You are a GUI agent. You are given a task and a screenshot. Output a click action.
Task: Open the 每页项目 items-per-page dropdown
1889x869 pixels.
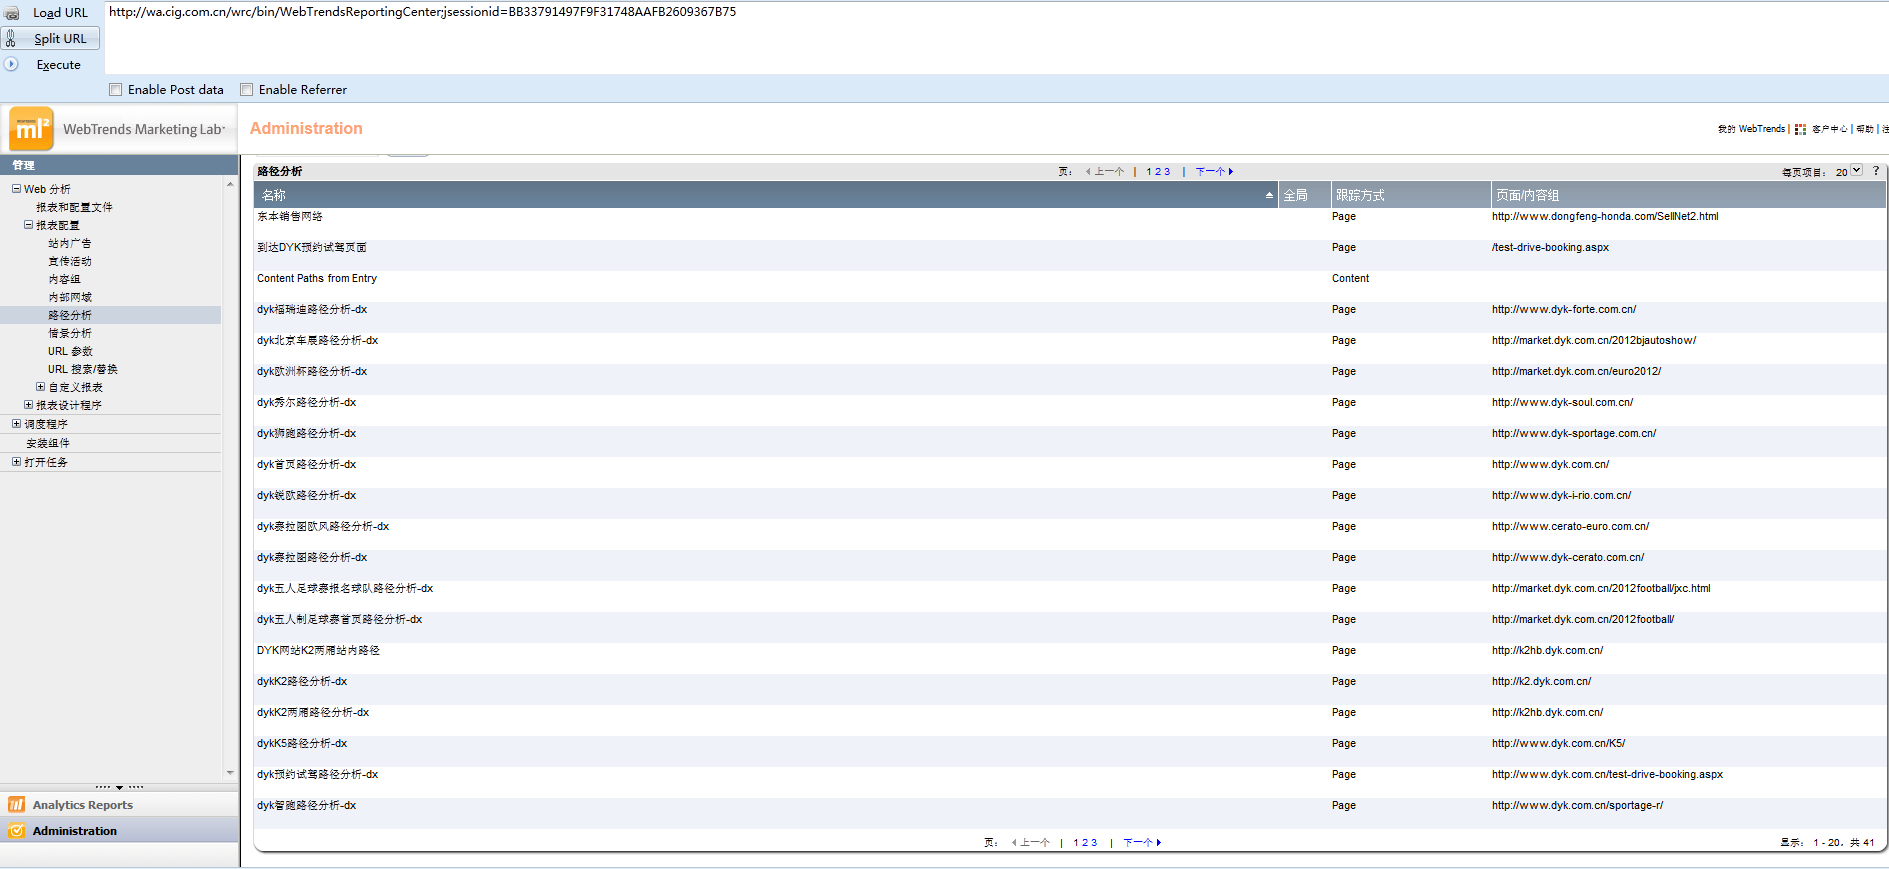point(1856,170)
